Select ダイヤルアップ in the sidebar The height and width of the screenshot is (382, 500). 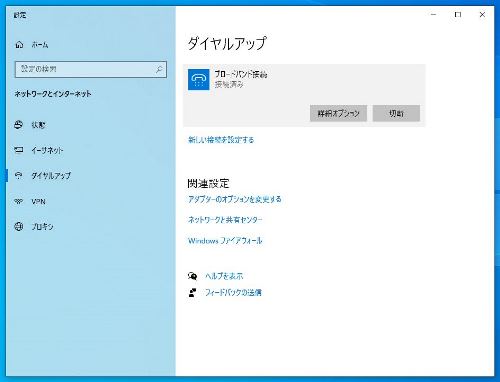pos(51,176)
